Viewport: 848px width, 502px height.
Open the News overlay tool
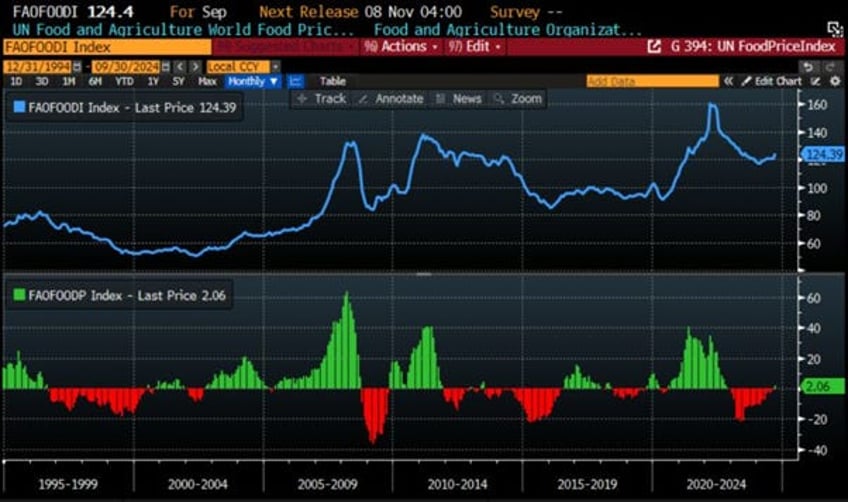click(x=459, y=99)
